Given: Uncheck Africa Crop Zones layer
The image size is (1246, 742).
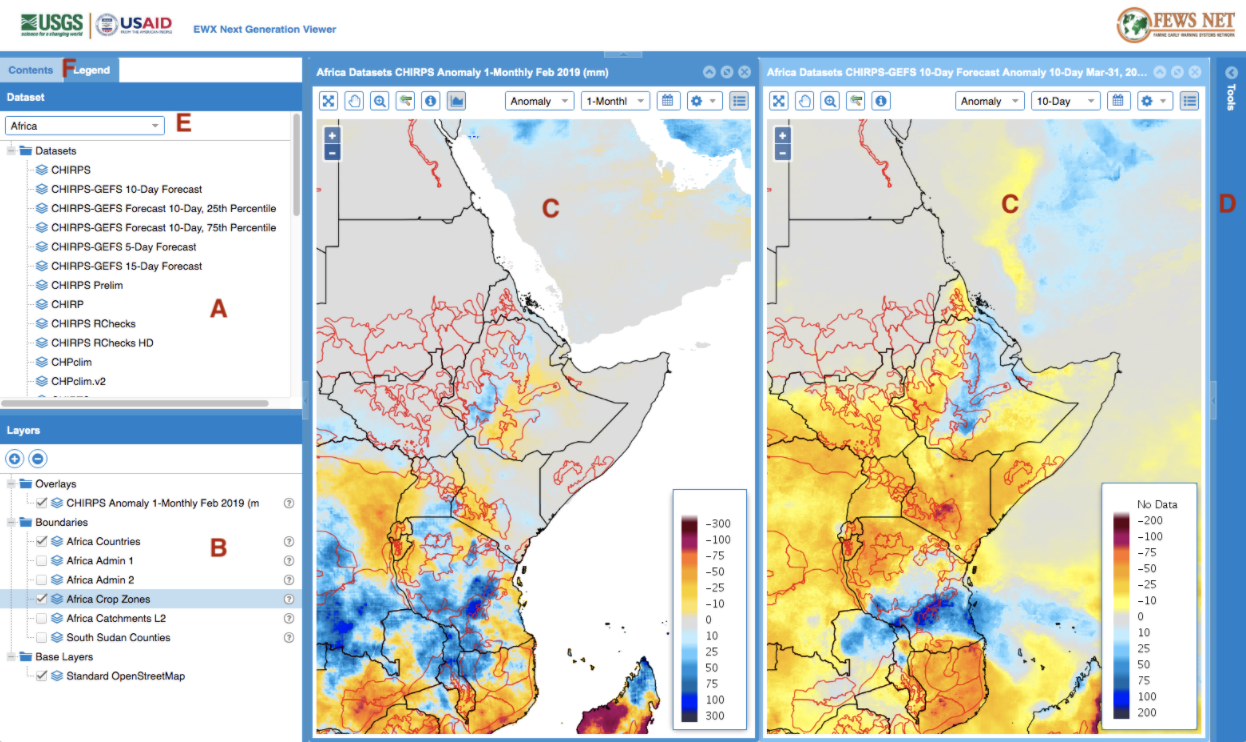Looking at the screenshot, I should [x=41, y=599].
